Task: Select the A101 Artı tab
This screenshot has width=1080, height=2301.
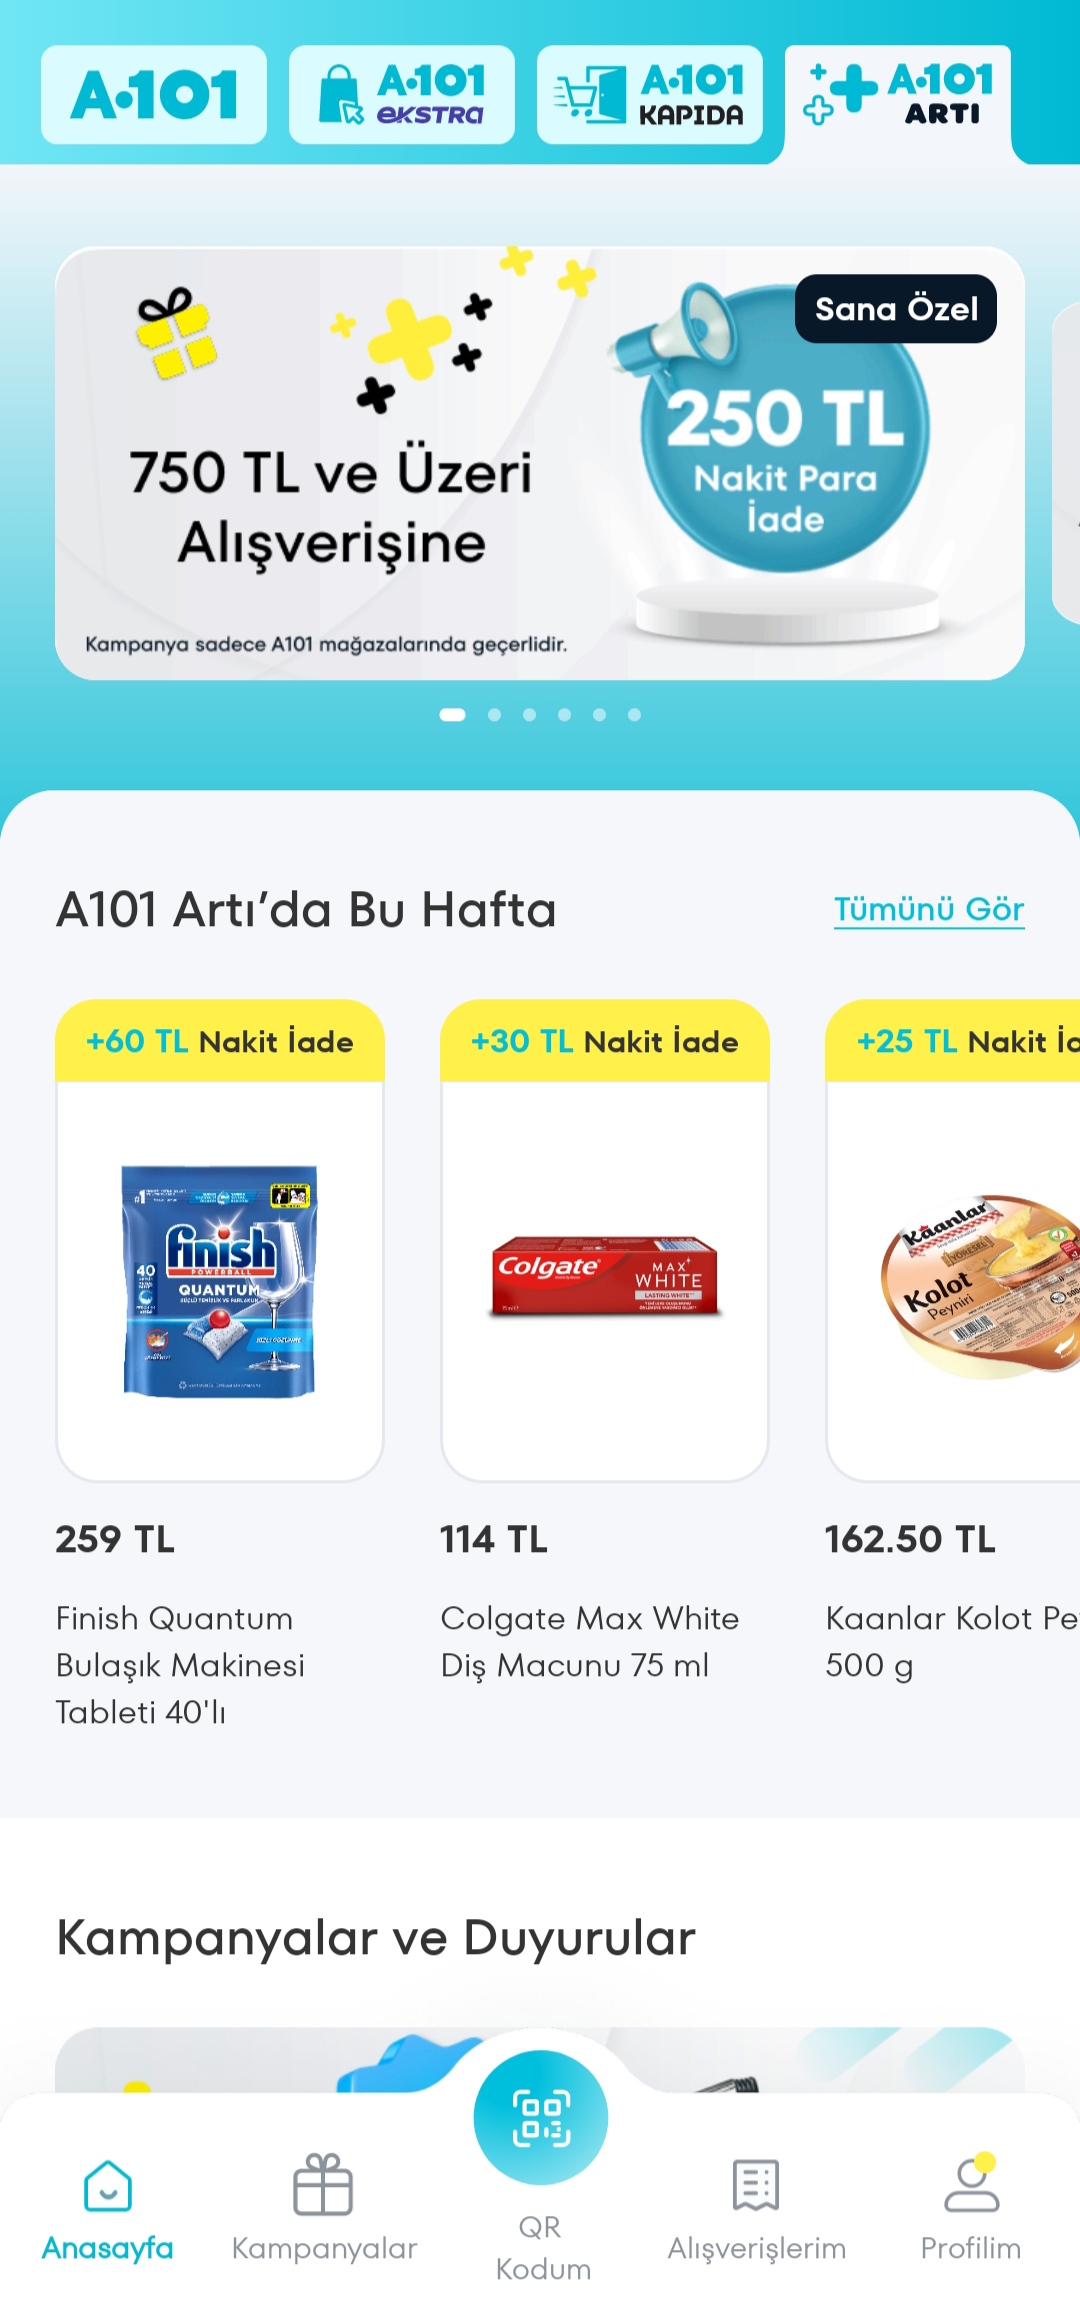Action: coord(898,95)
